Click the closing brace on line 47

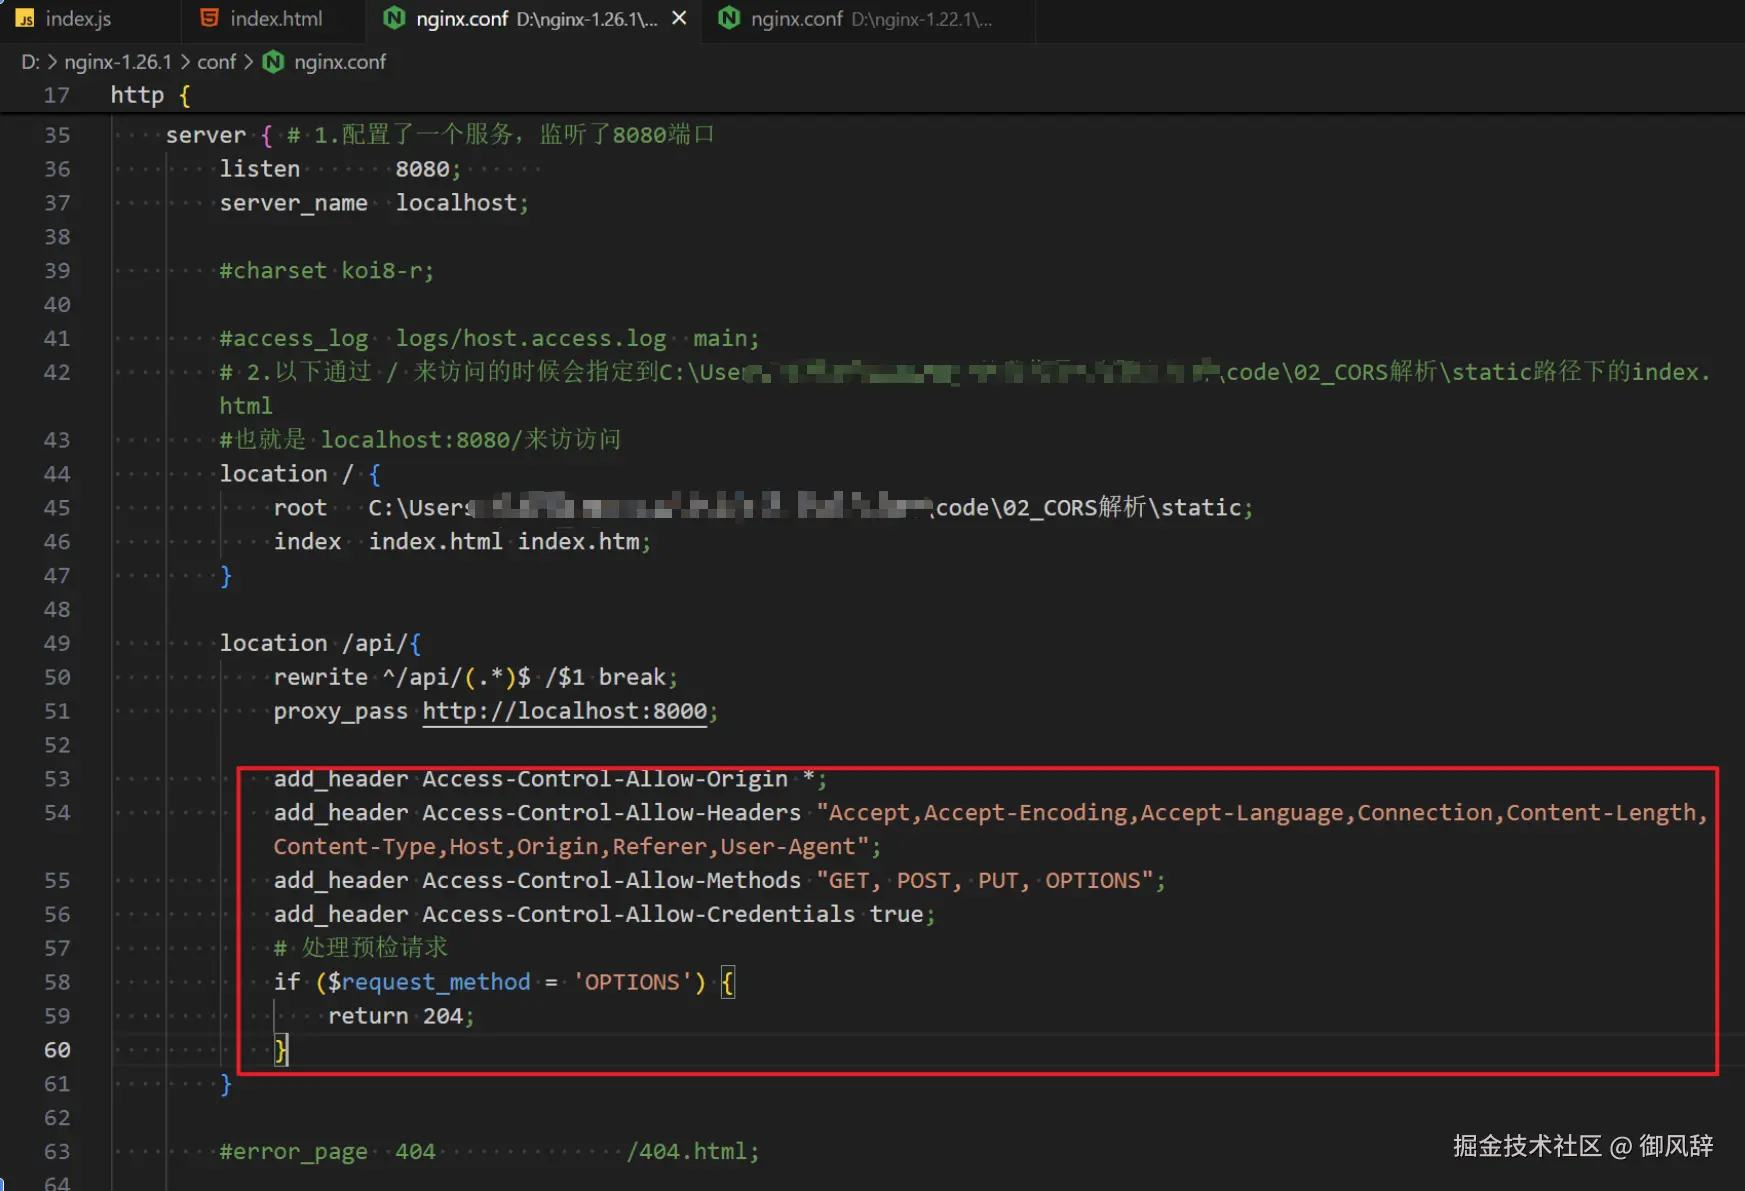click(226, 576)
